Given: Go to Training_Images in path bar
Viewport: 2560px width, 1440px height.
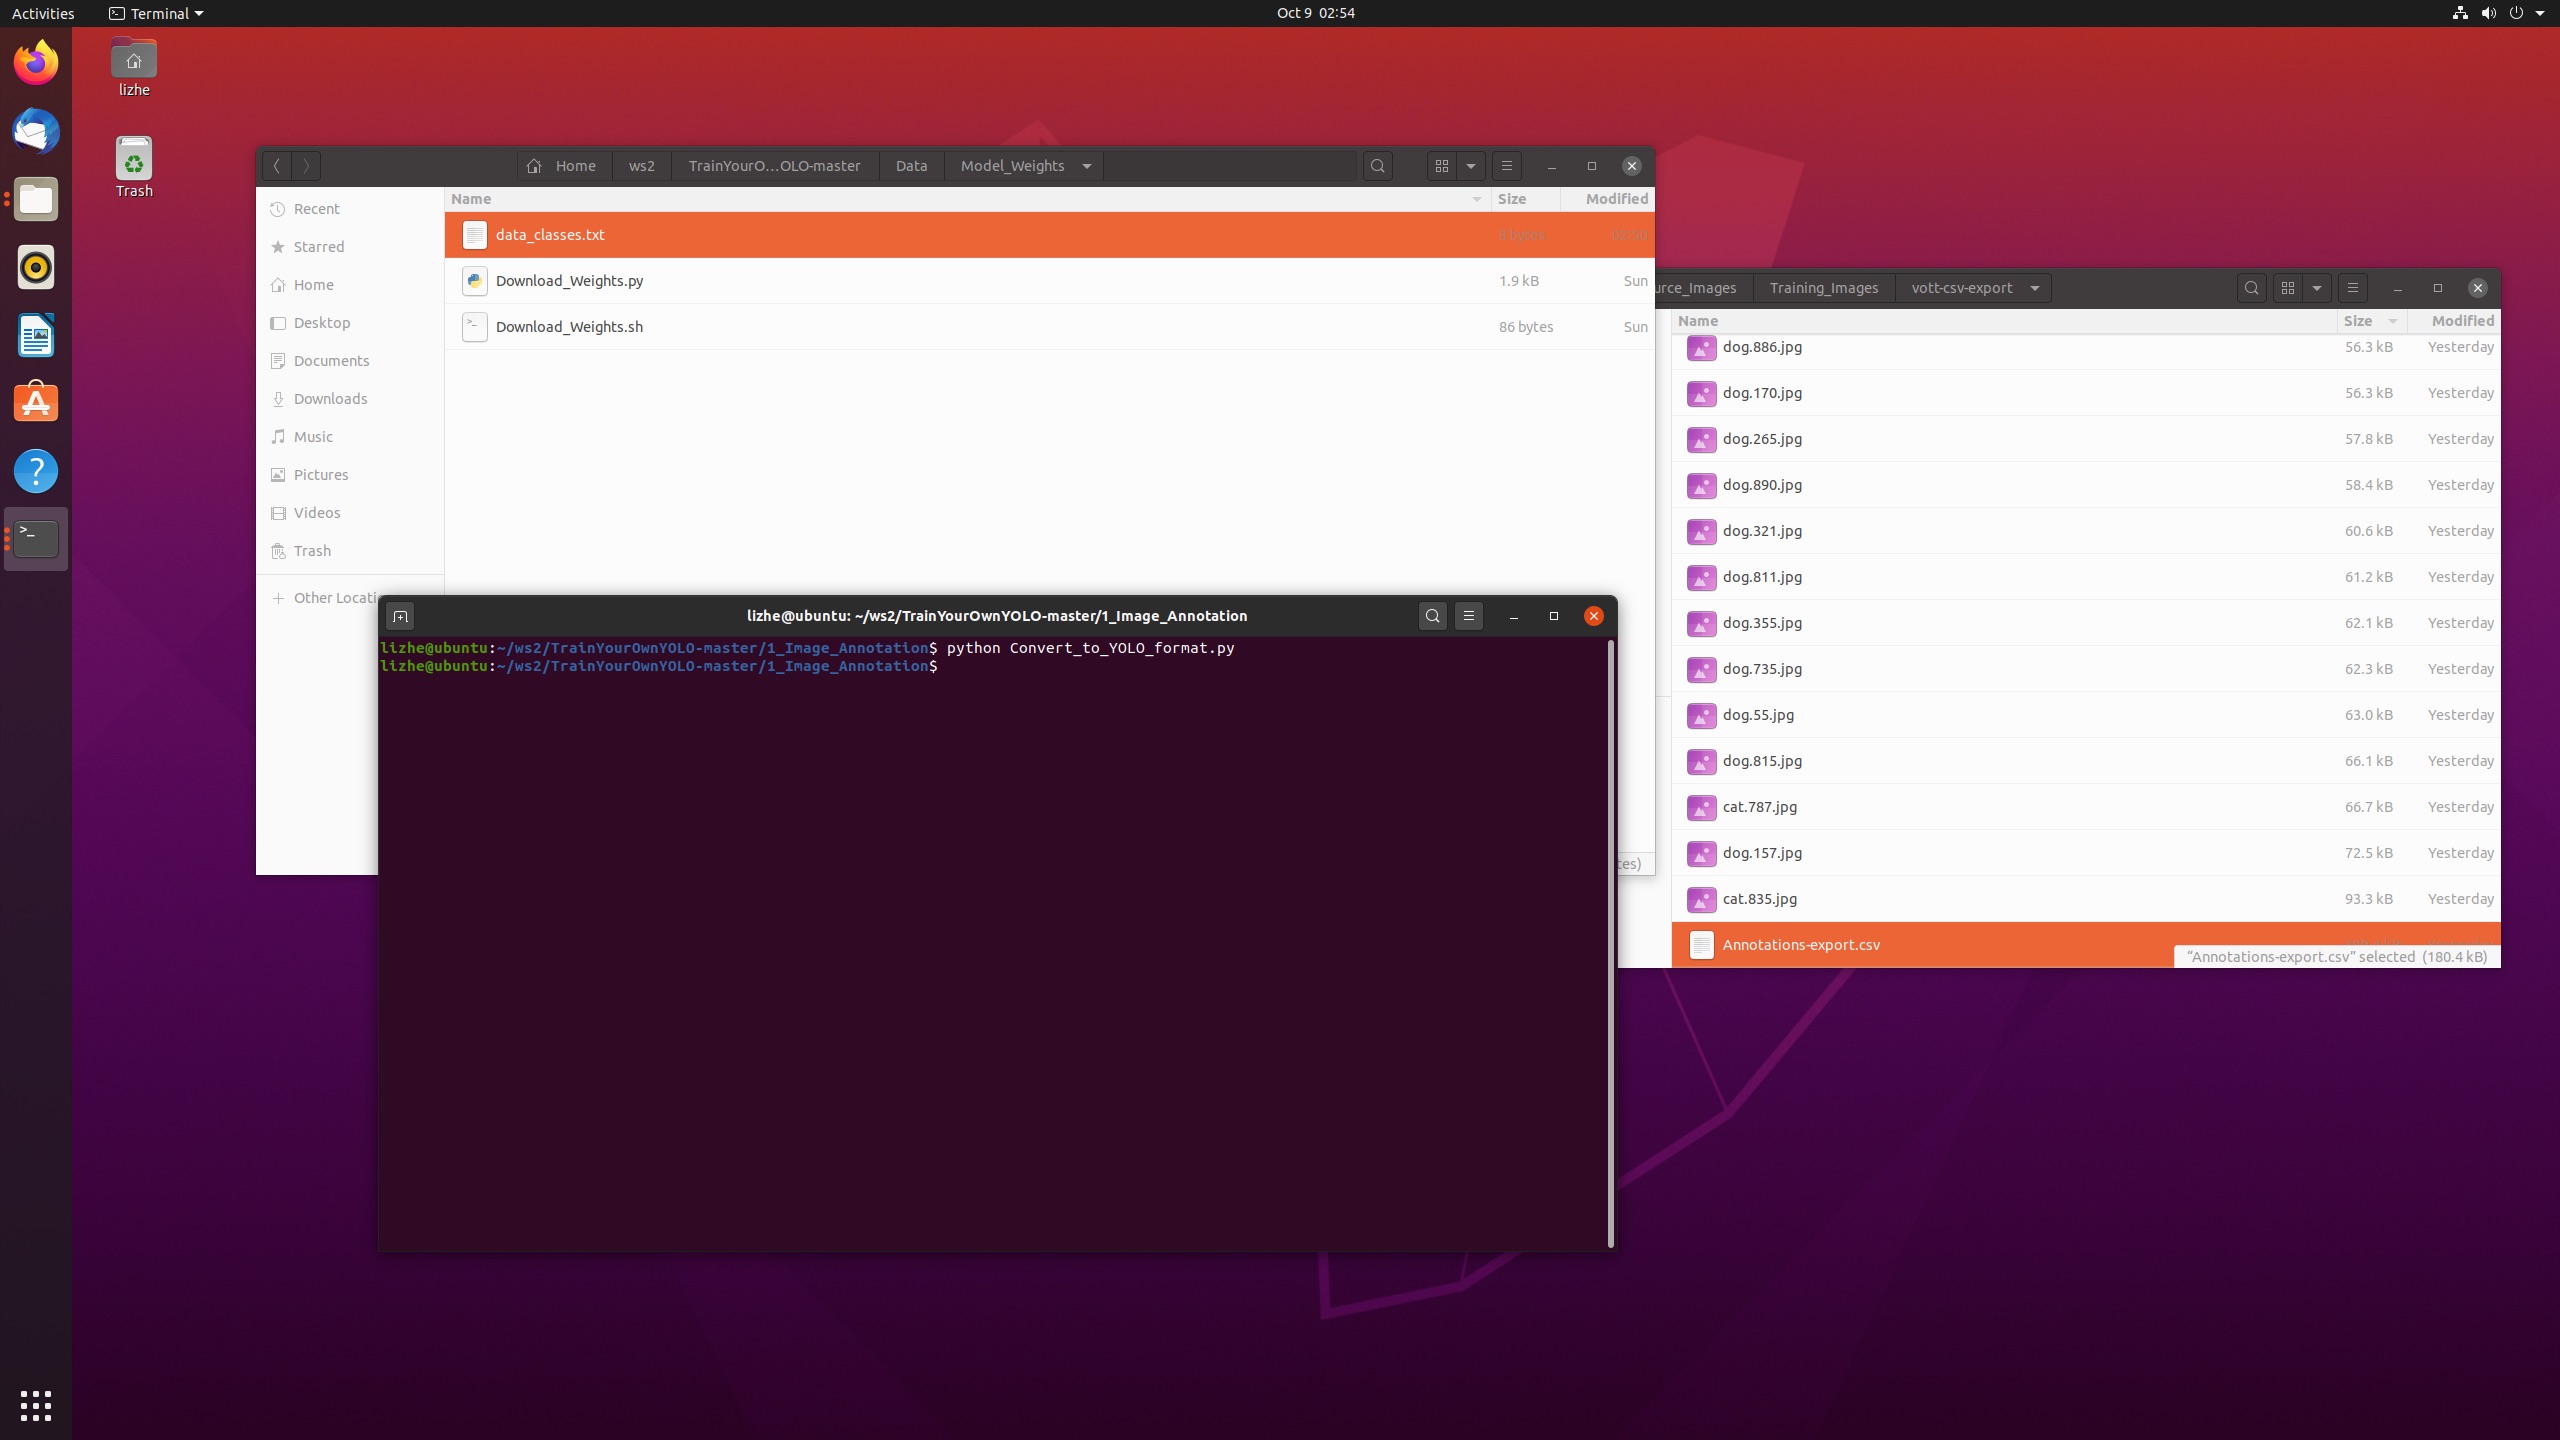Looking at the screenshot, I should pos(1824,288).
